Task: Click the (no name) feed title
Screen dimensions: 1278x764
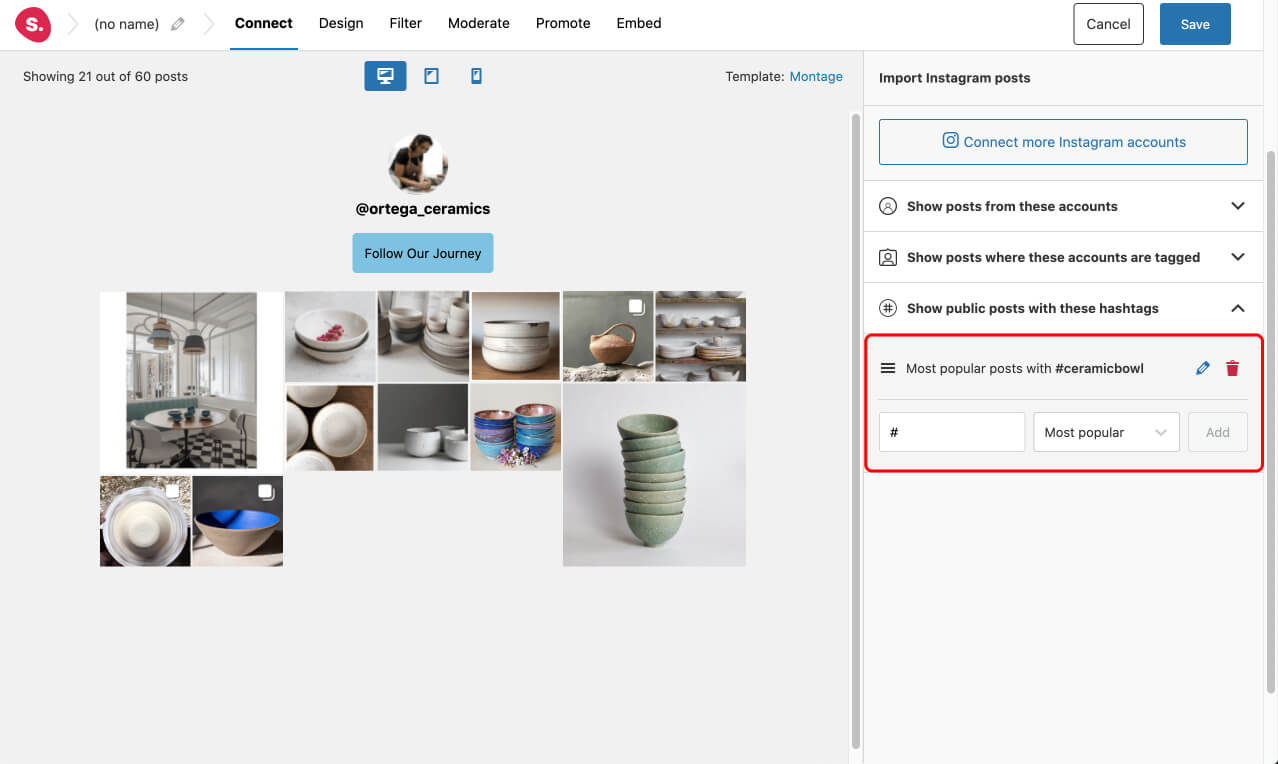Action: (x=126, y=24)
